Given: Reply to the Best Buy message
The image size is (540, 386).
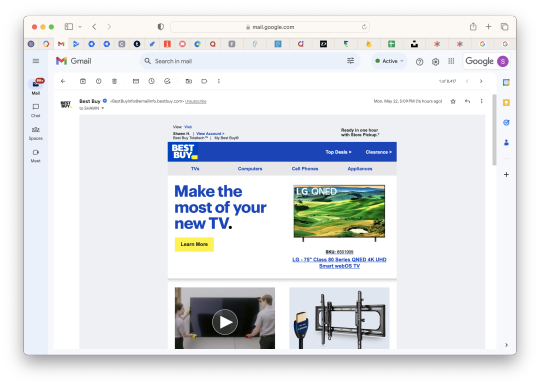Looking at the screenshot, I should 467,101.
